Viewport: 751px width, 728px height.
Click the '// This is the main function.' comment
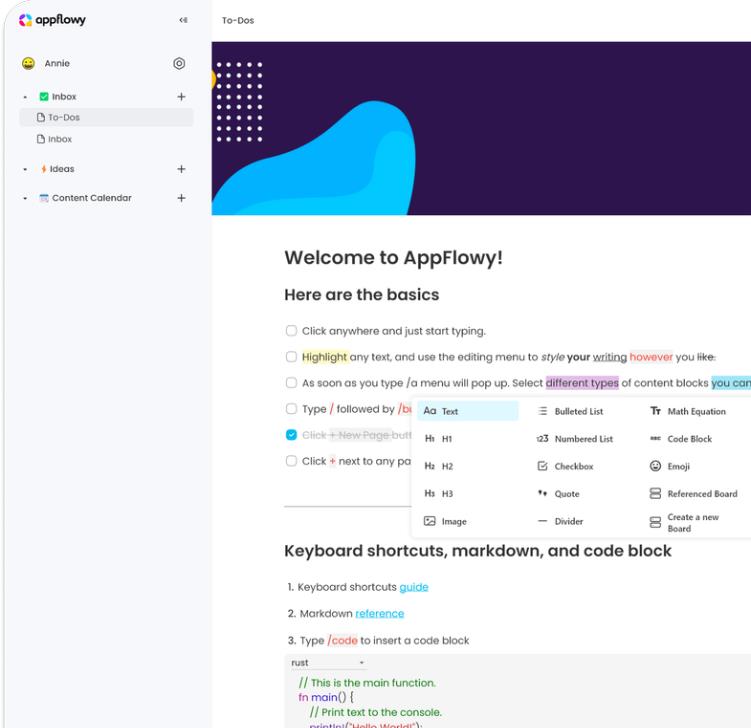tap(367, 683)
